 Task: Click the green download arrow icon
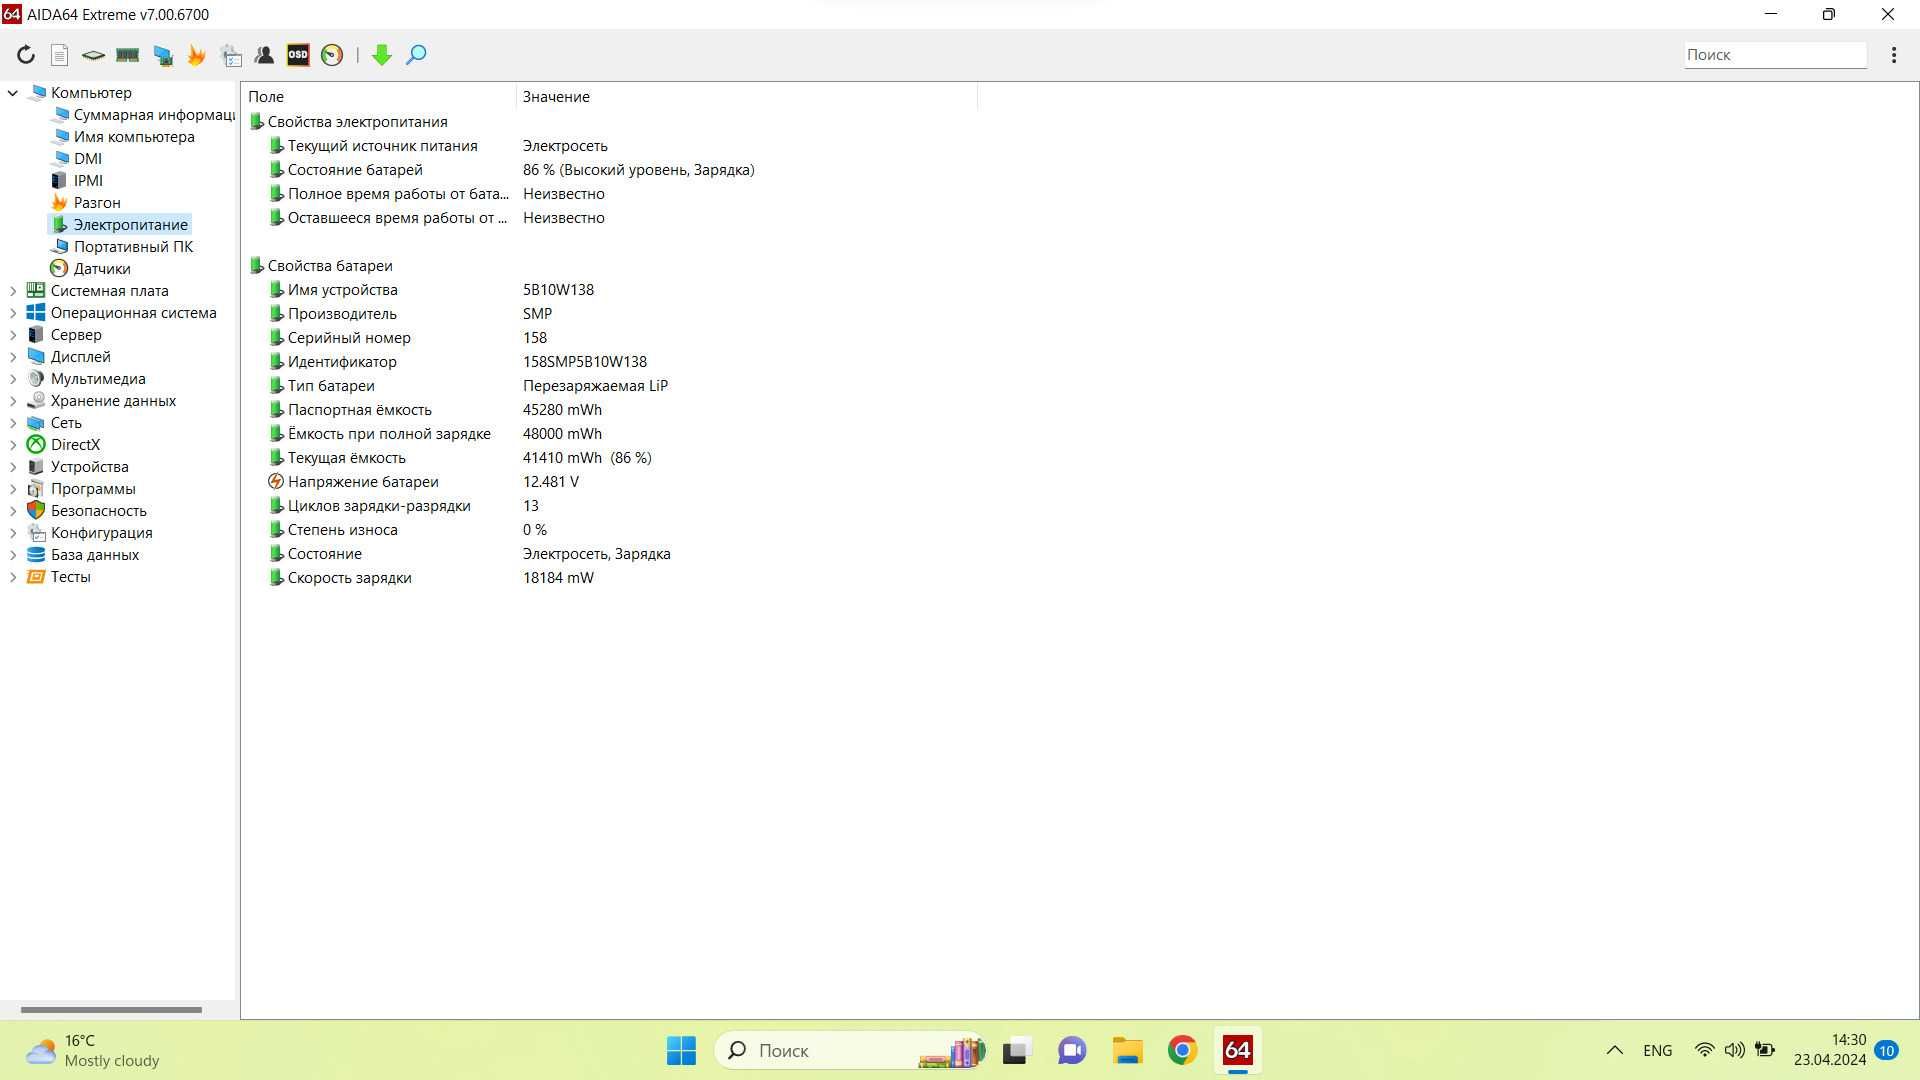tap(381, 55)
